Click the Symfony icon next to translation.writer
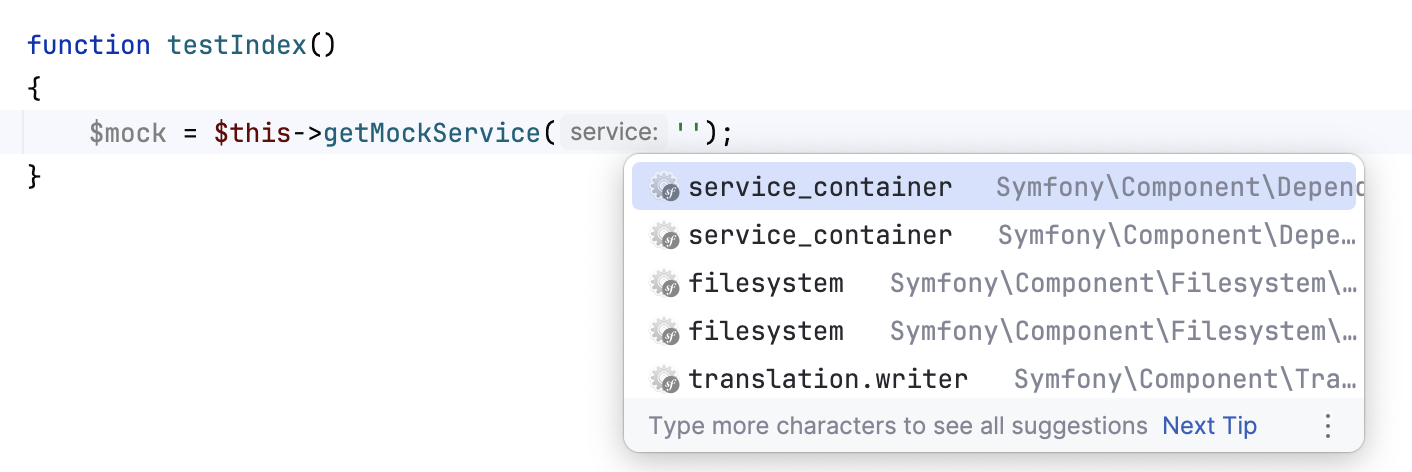Viewport: 1412px width, 472px height. point(665,379)
